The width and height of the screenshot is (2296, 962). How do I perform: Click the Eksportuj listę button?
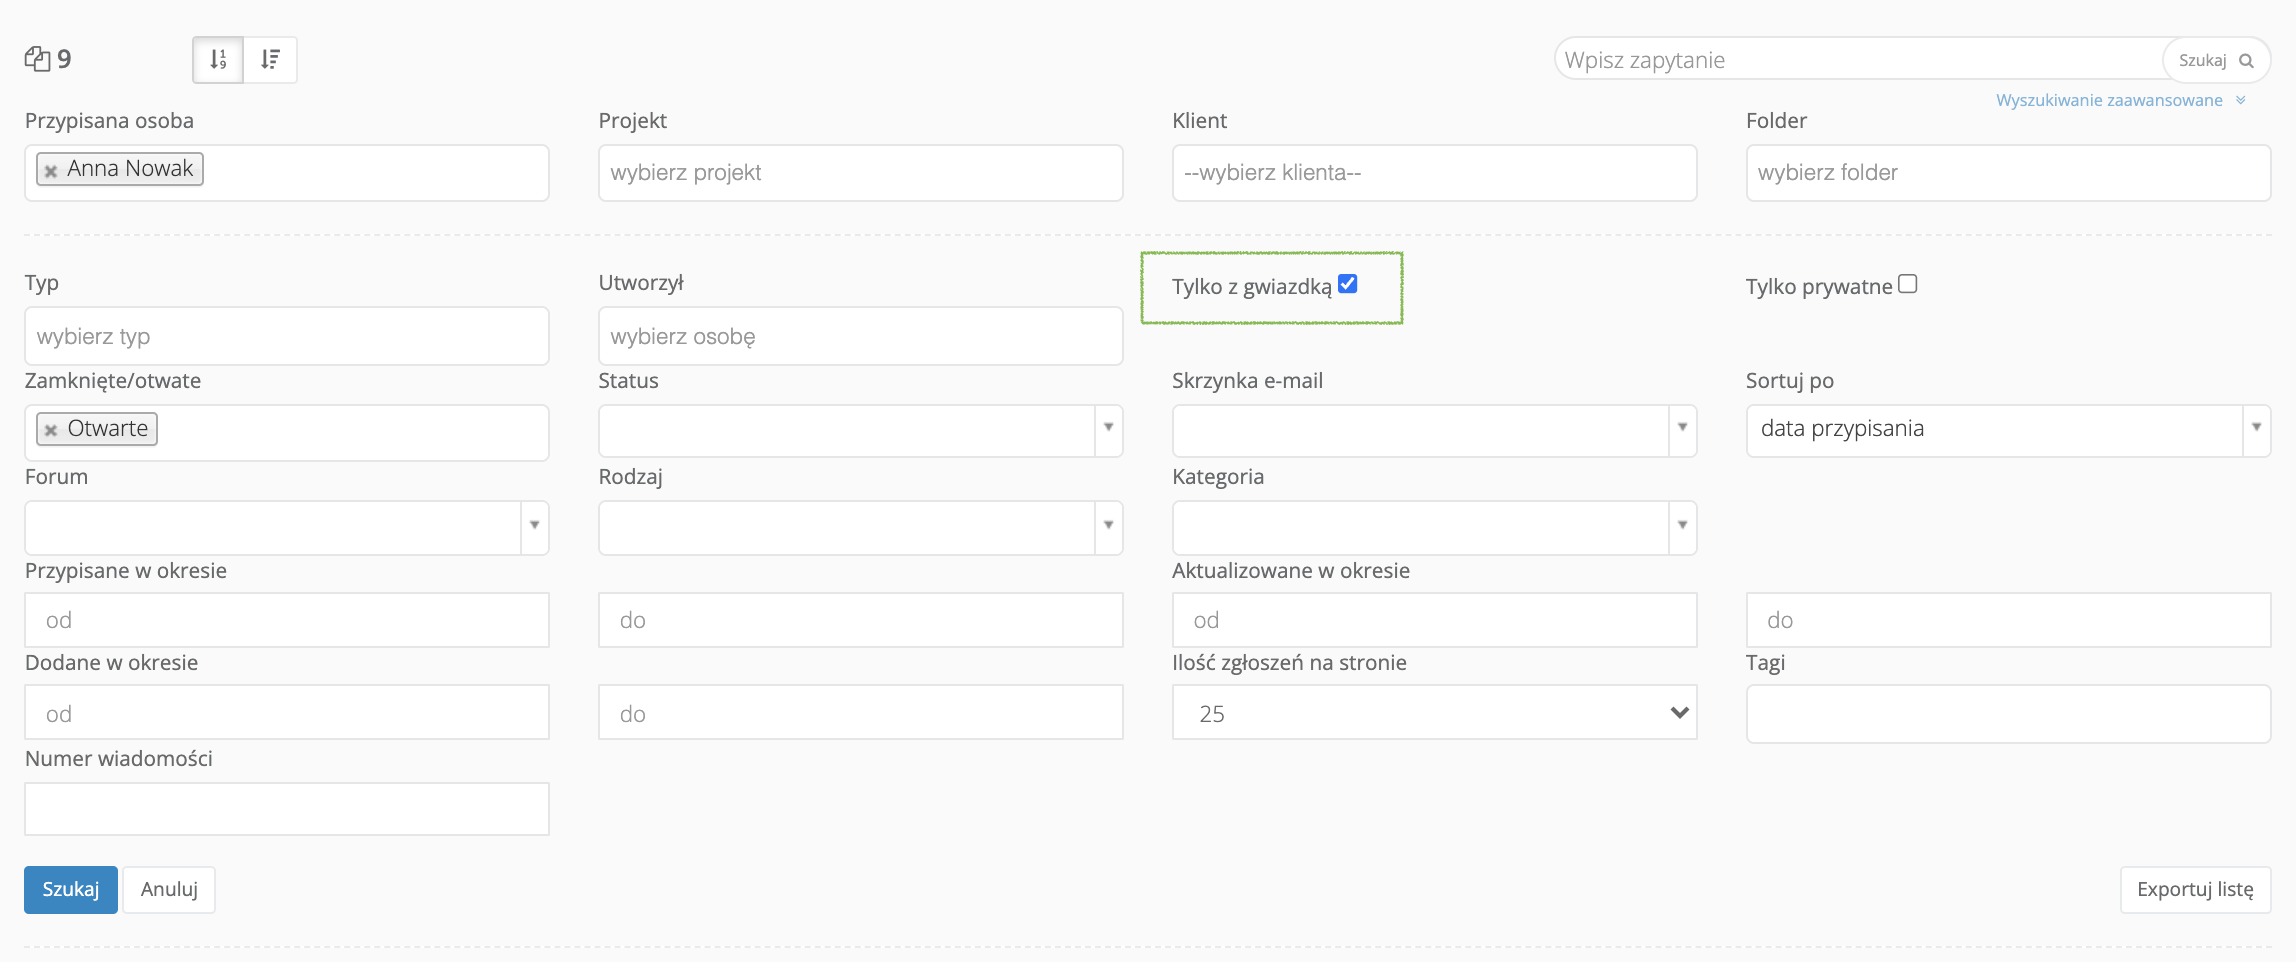2195,889
